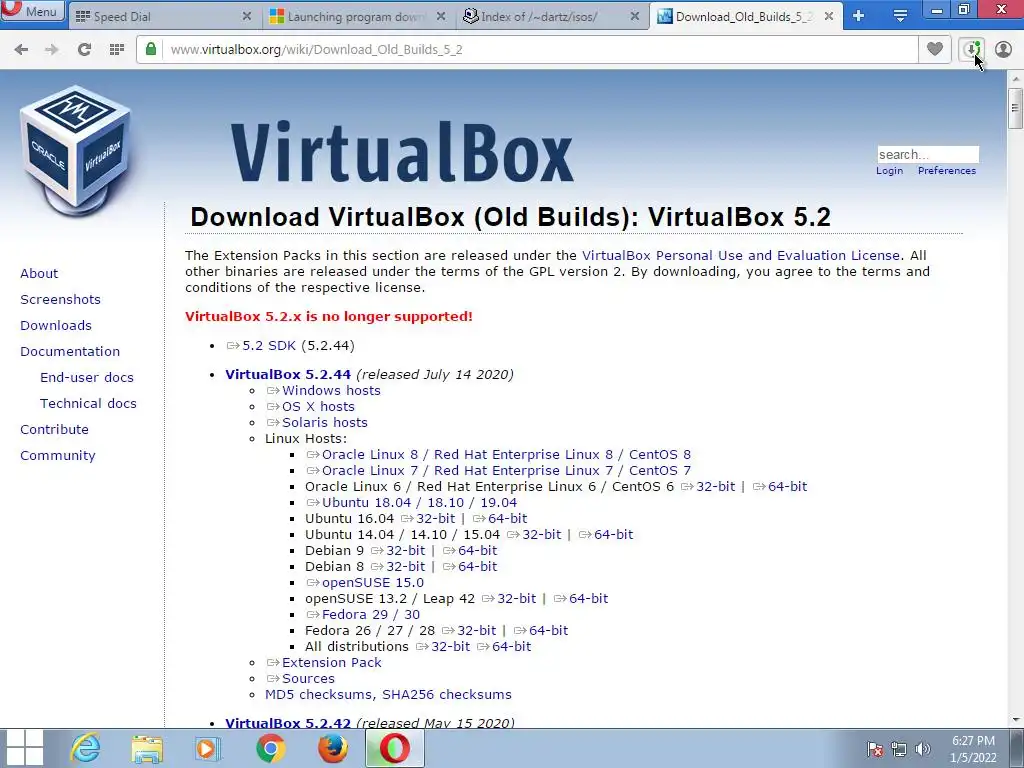The width and height of the screenshot is (1024, 768).
Task: Open VirtualBox Personal Use and Evaluation License
Action: pos(741,255)
